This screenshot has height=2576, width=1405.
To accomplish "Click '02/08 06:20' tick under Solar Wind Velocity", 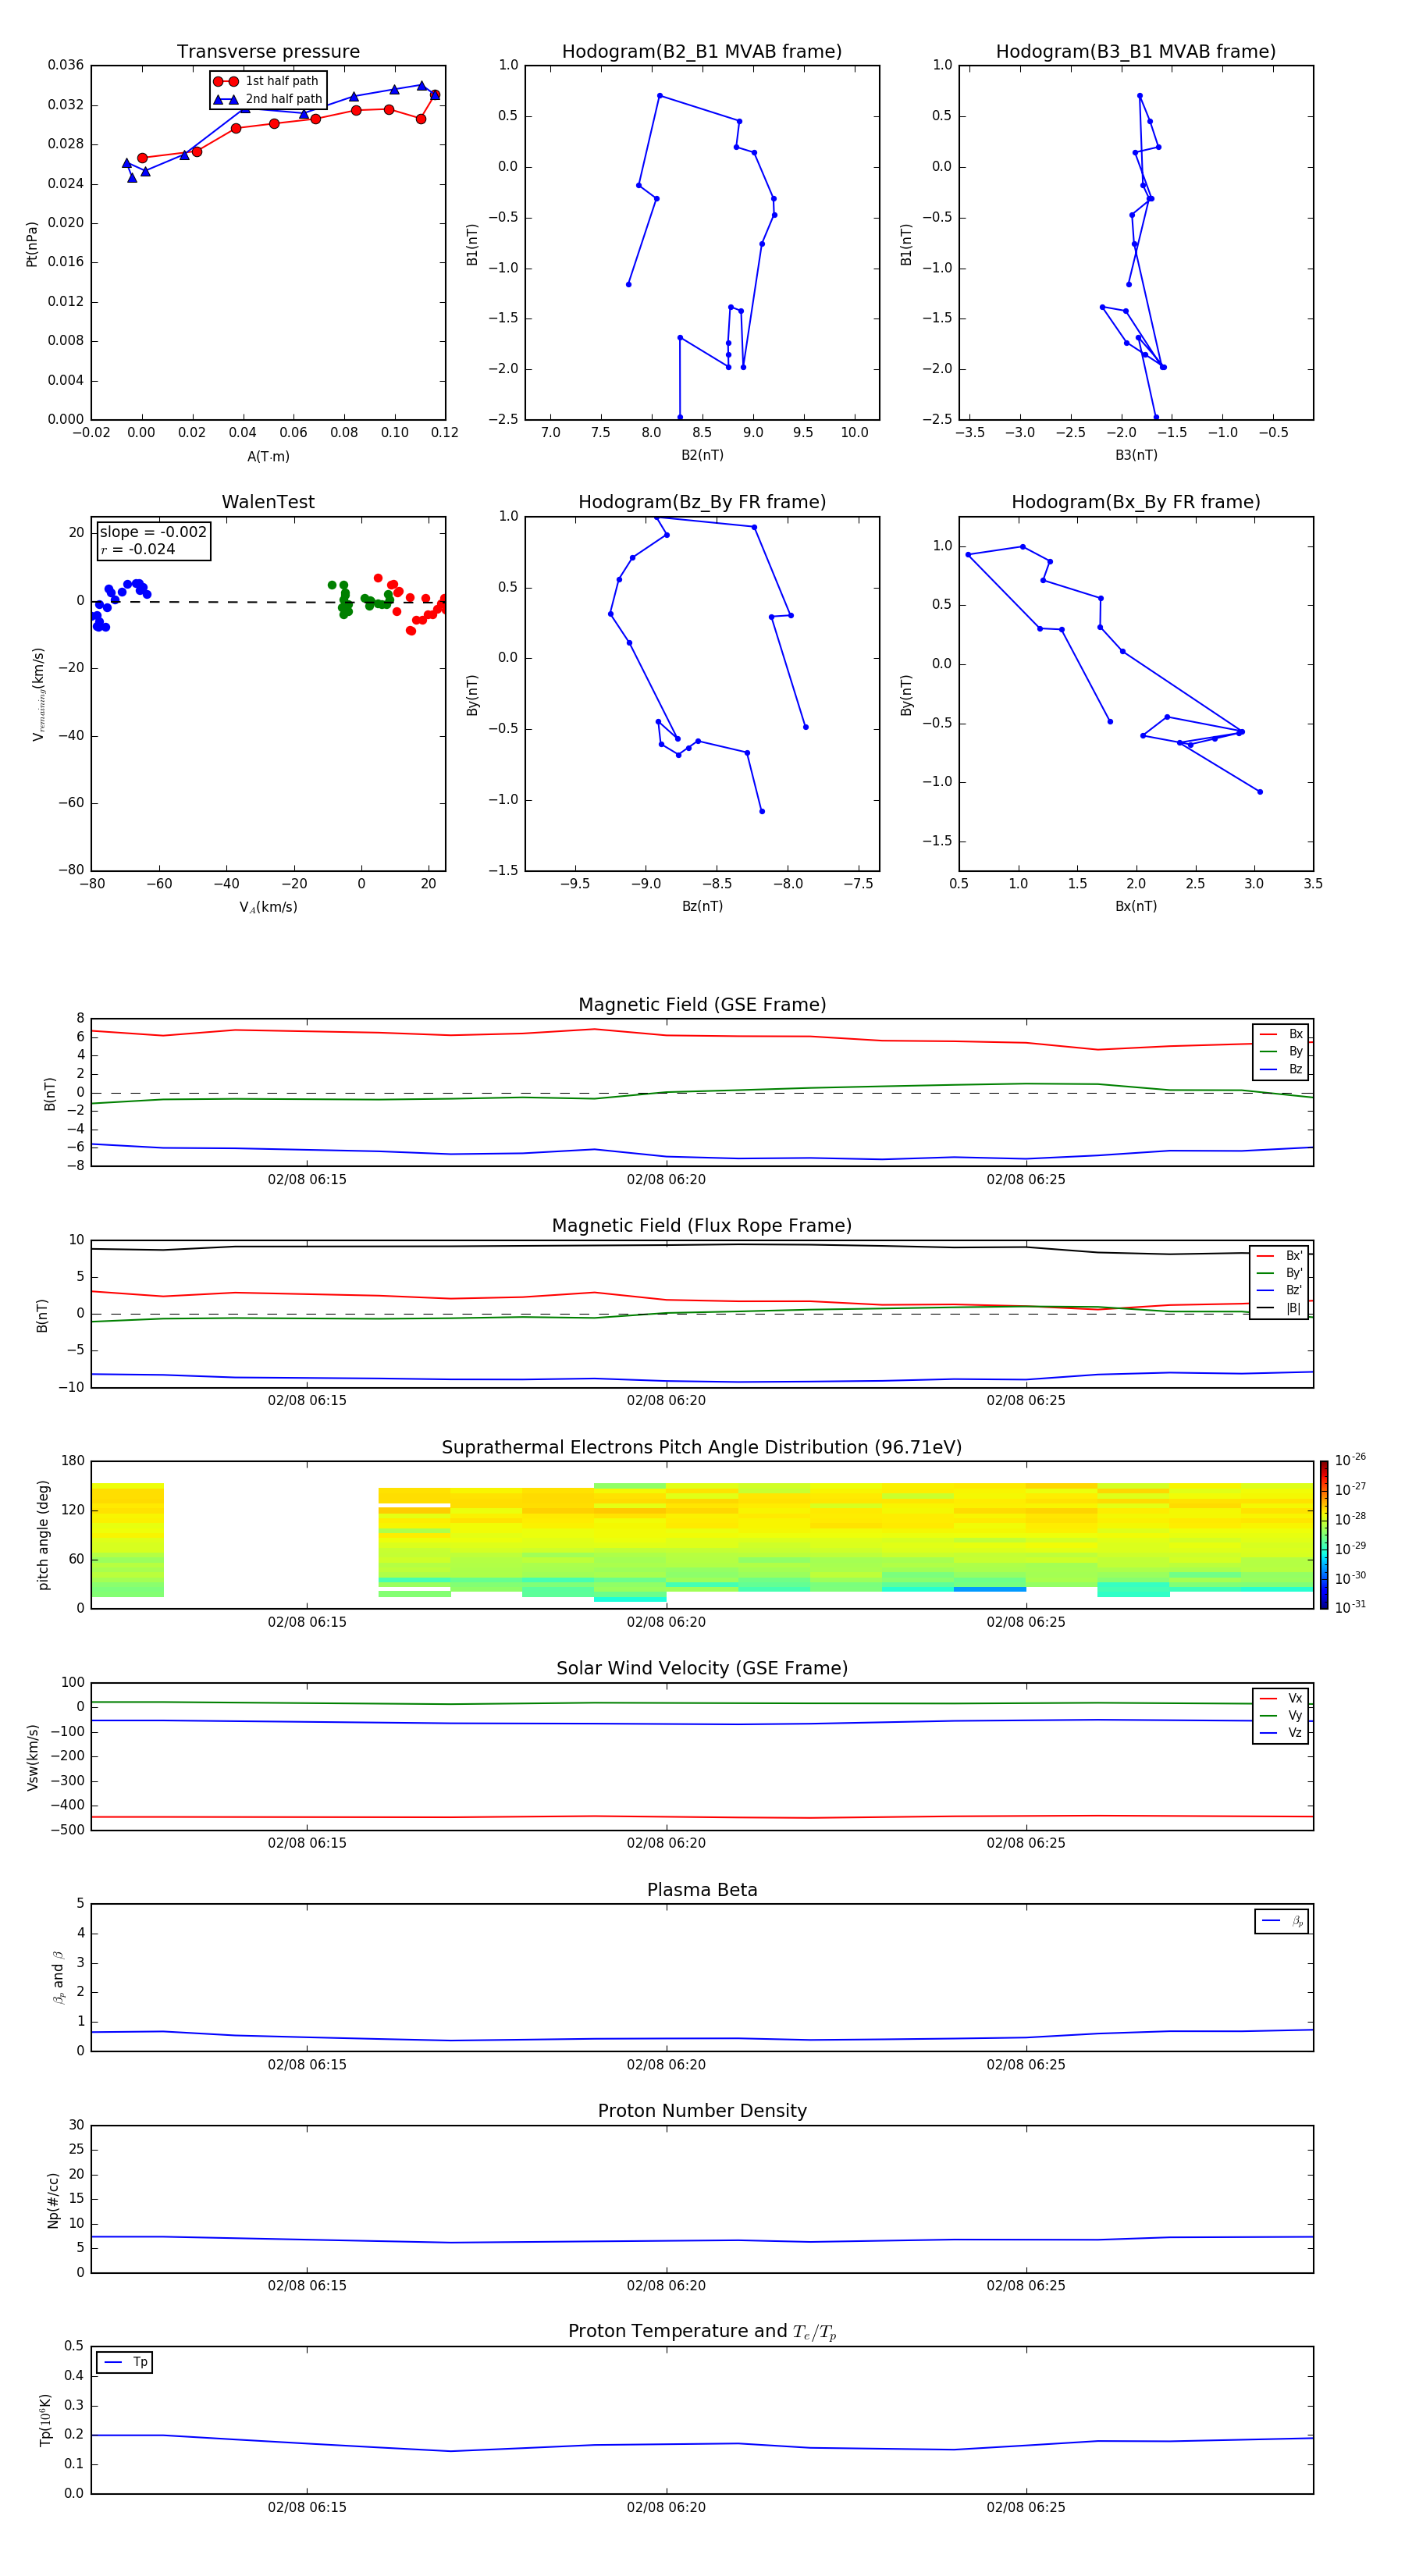I will [x=666, y=1843].
